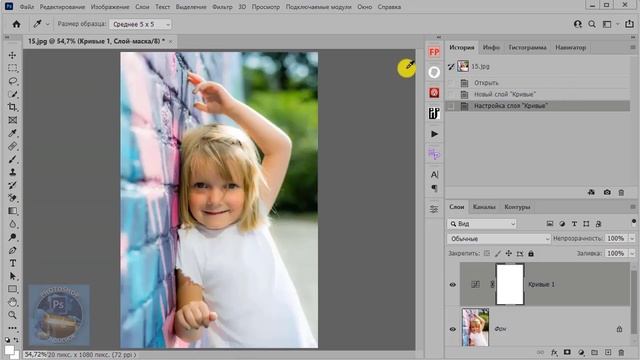
Task: Open the tool preset picker arrow
Action: (x=47, y=24)
